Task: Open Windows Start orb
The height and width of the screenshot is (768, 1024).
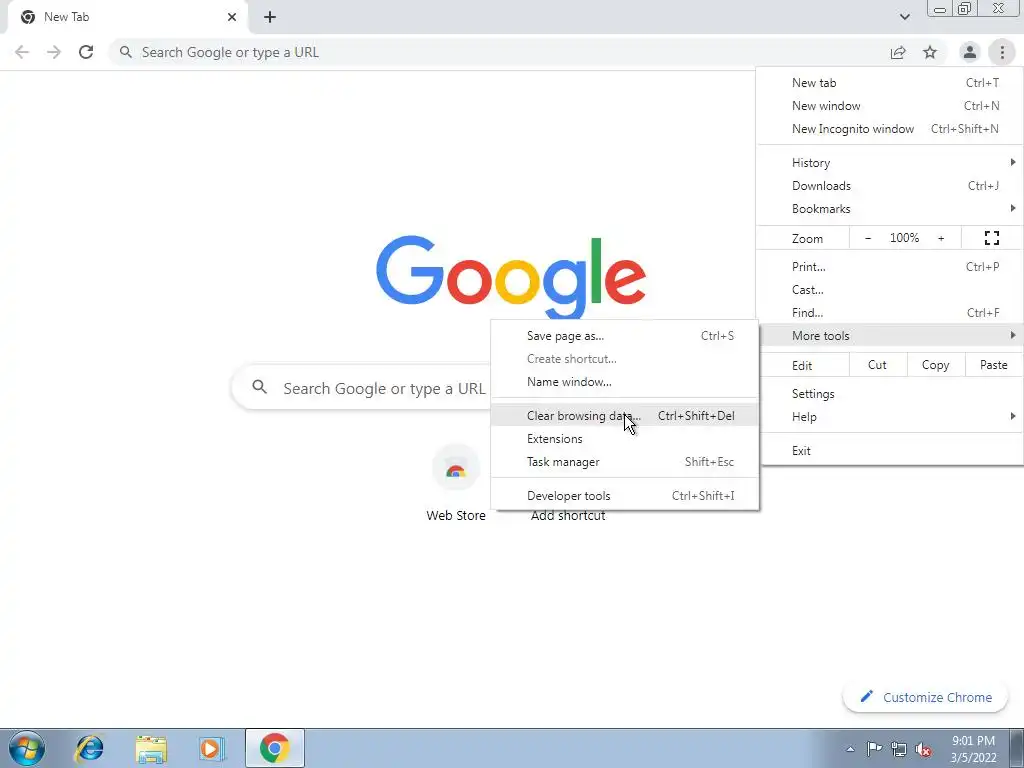Action: 27,748
